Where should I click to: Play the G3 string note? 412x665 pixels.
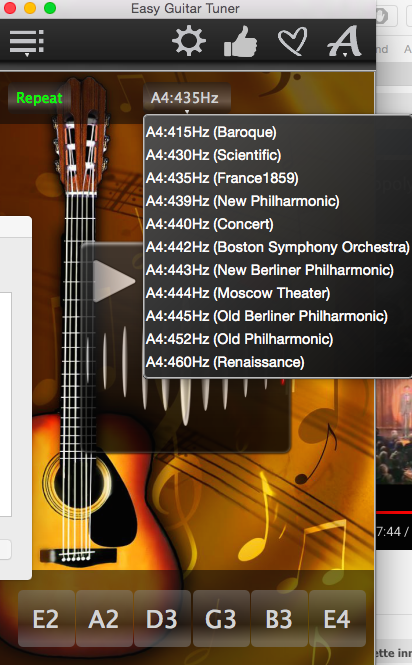pyautogui.click(x=221, y=619)
